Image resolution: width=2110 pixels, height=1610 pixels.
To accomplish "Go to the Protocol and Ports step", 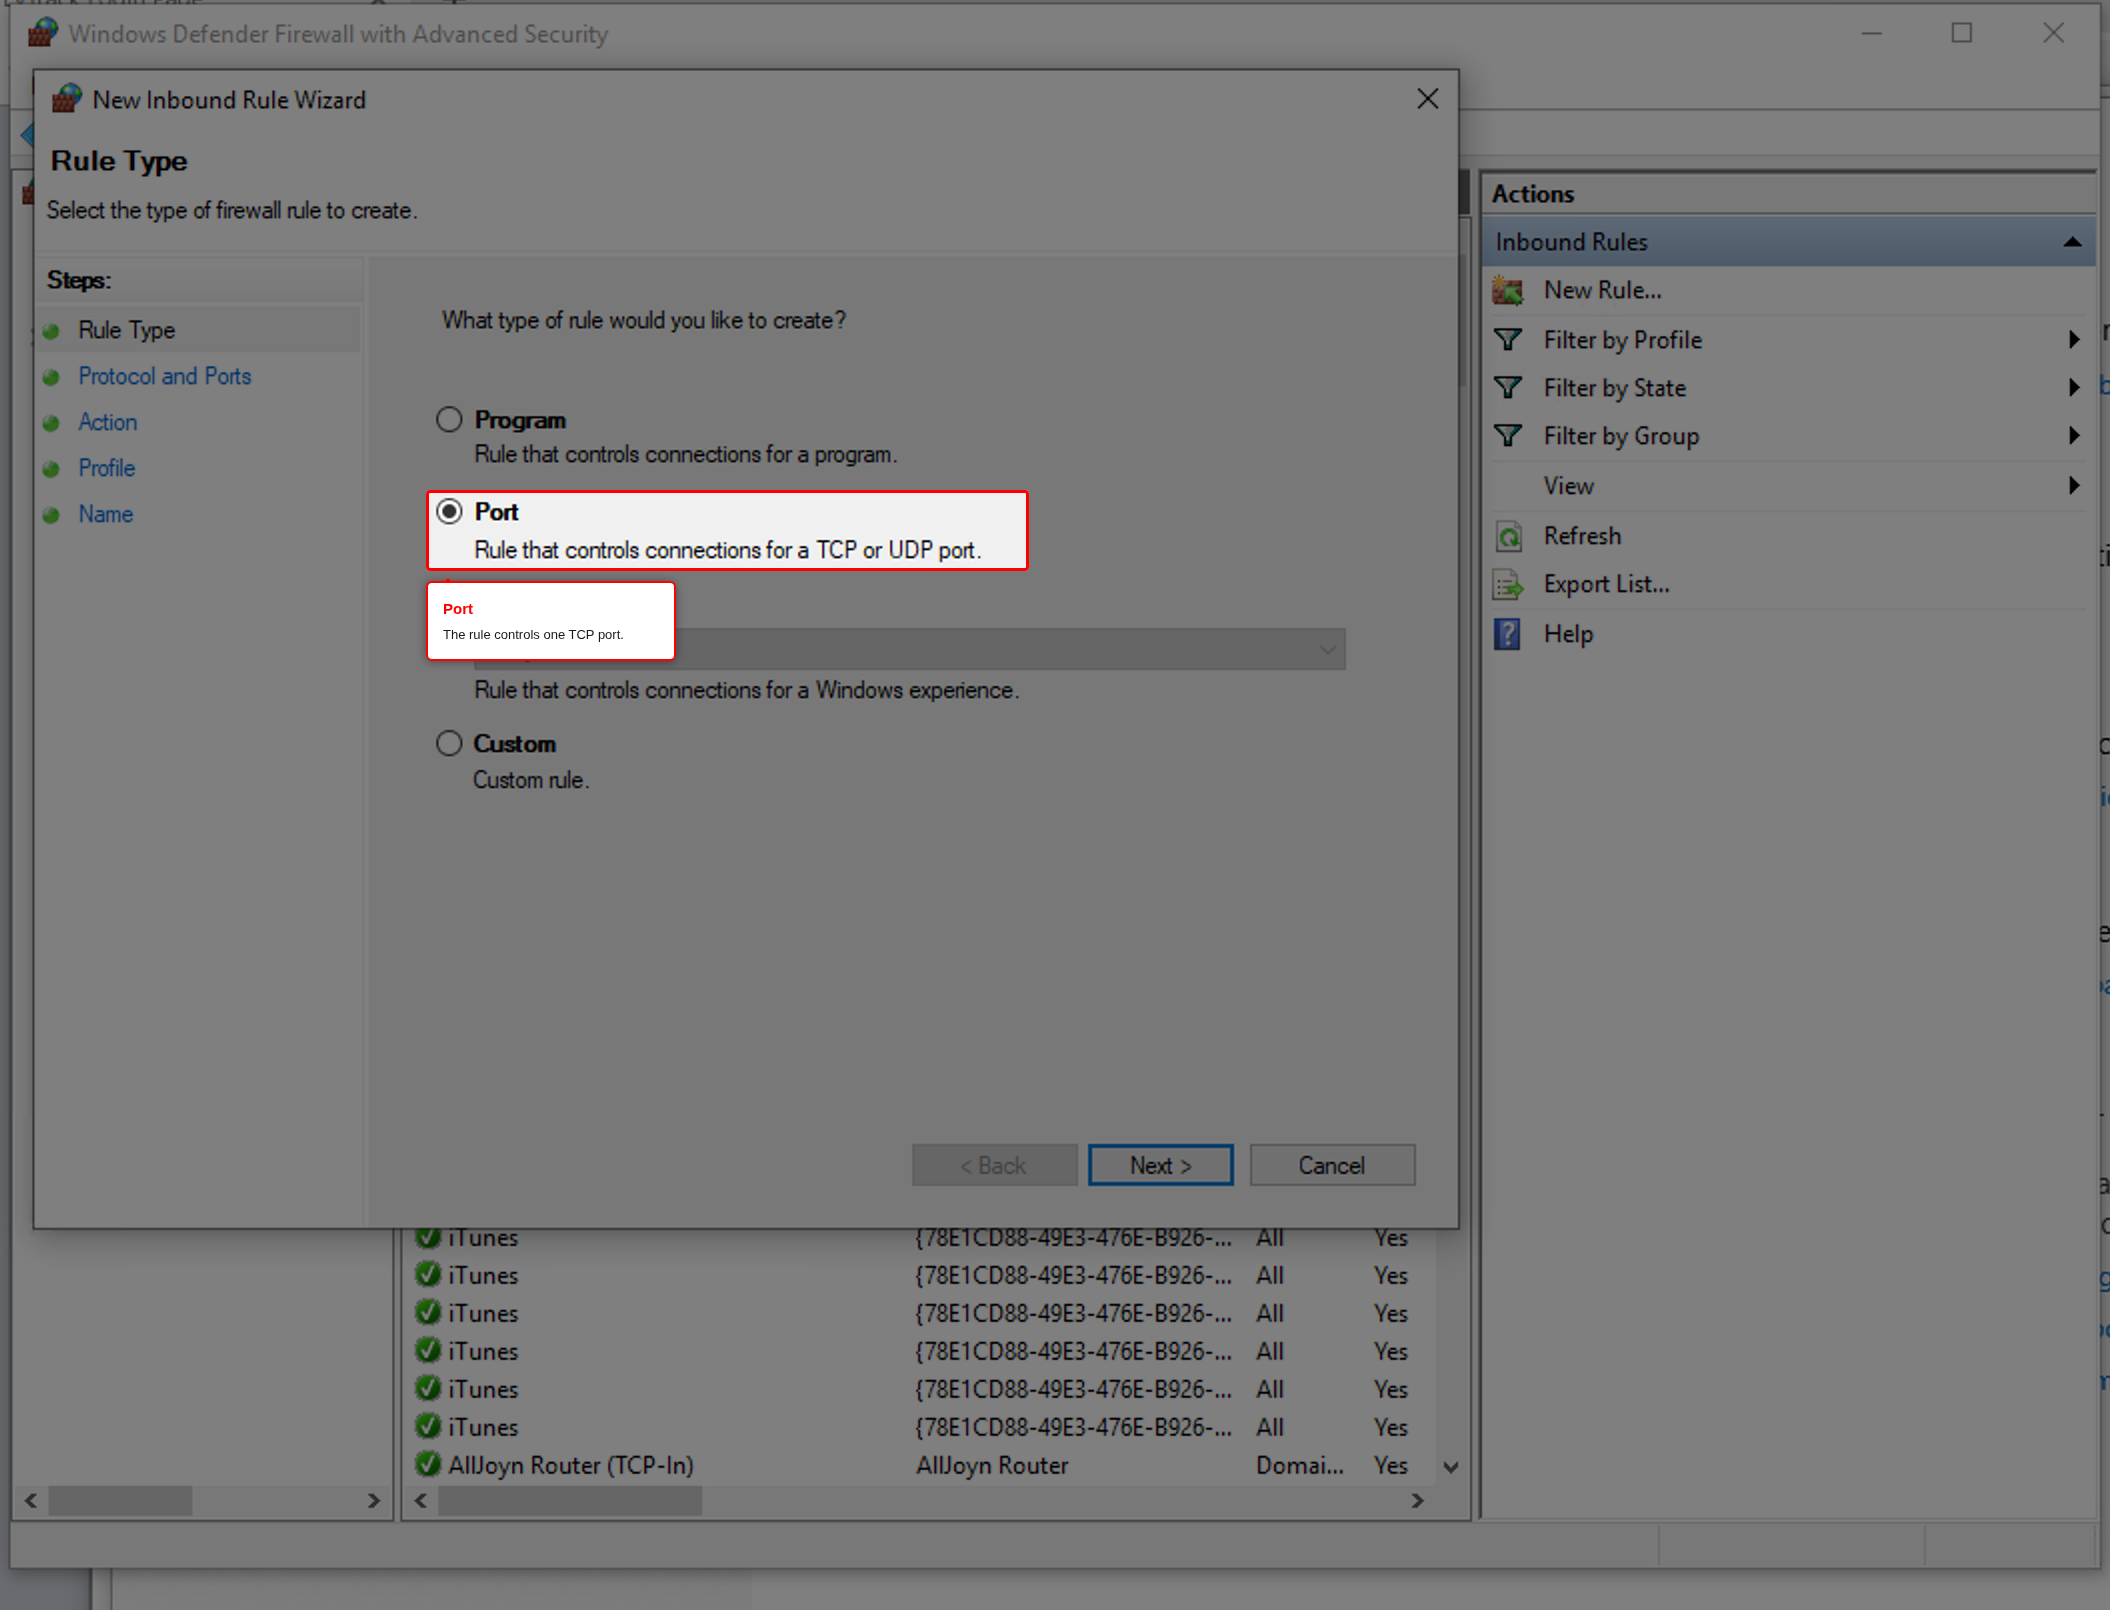I will pos(165,376).
